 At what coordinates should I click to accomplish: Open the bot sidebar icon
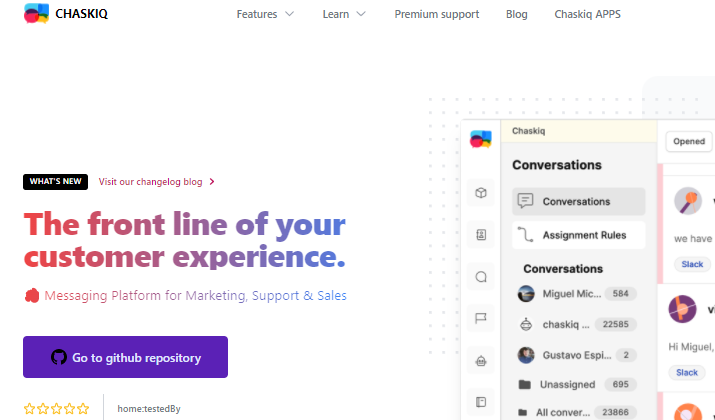(481, 361)
